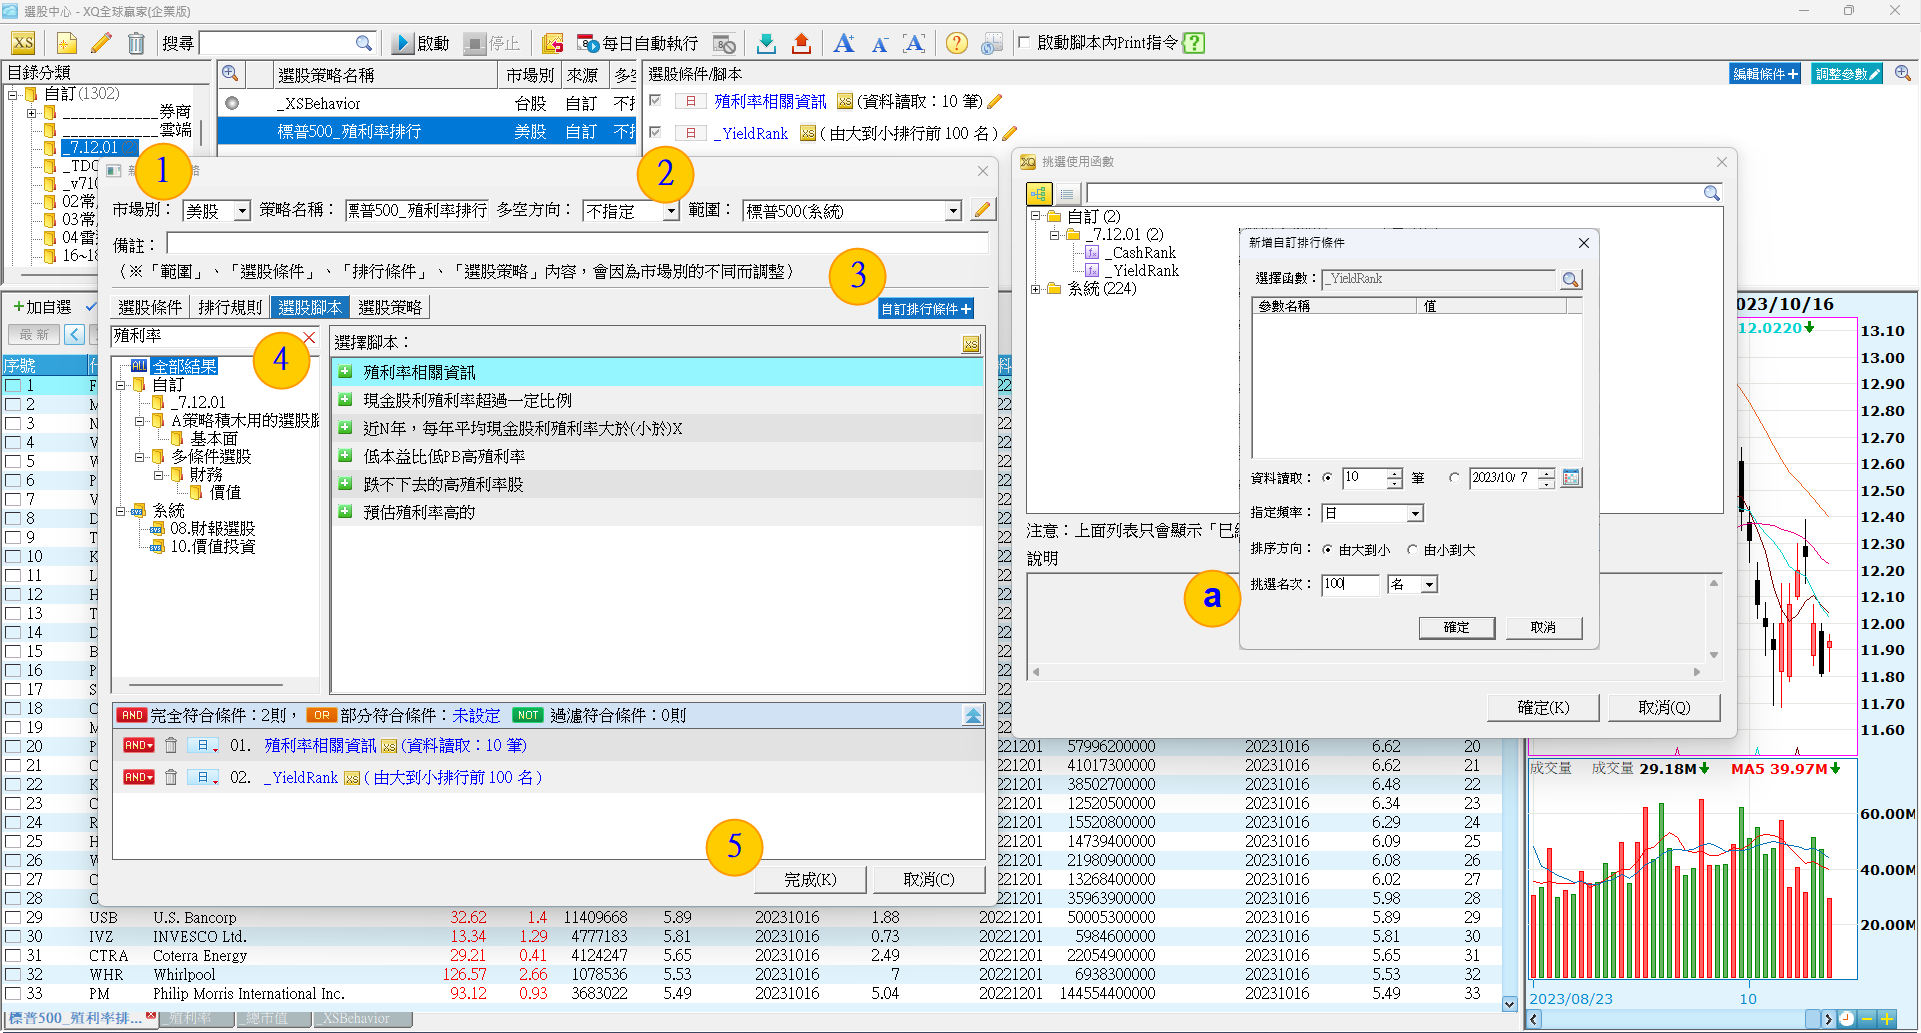The width and height of the screenshot is (1921, 1033).
Task: Click the 挑選名次 input field
Action: point(1349,585)
